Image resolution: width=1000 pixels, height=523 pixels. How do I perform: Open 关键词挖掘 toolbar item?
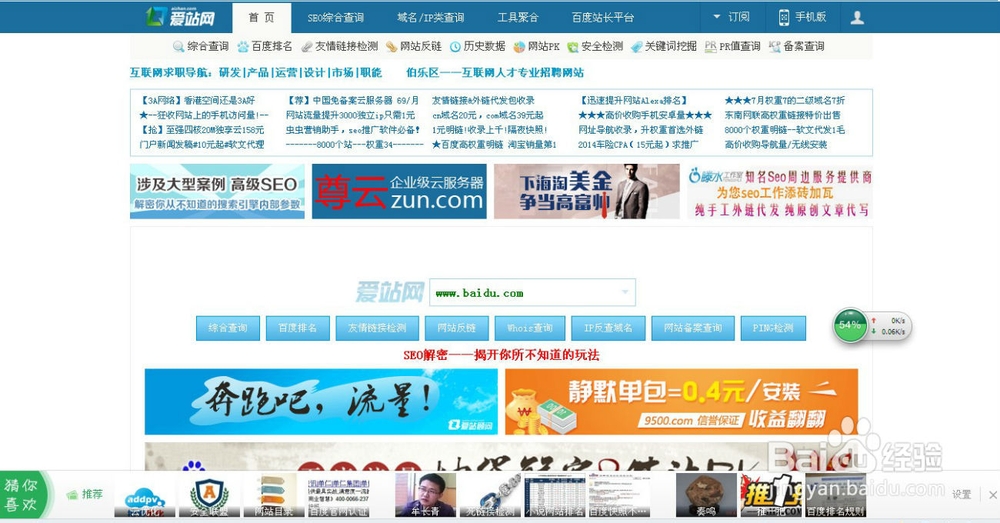tap(663, 47)
